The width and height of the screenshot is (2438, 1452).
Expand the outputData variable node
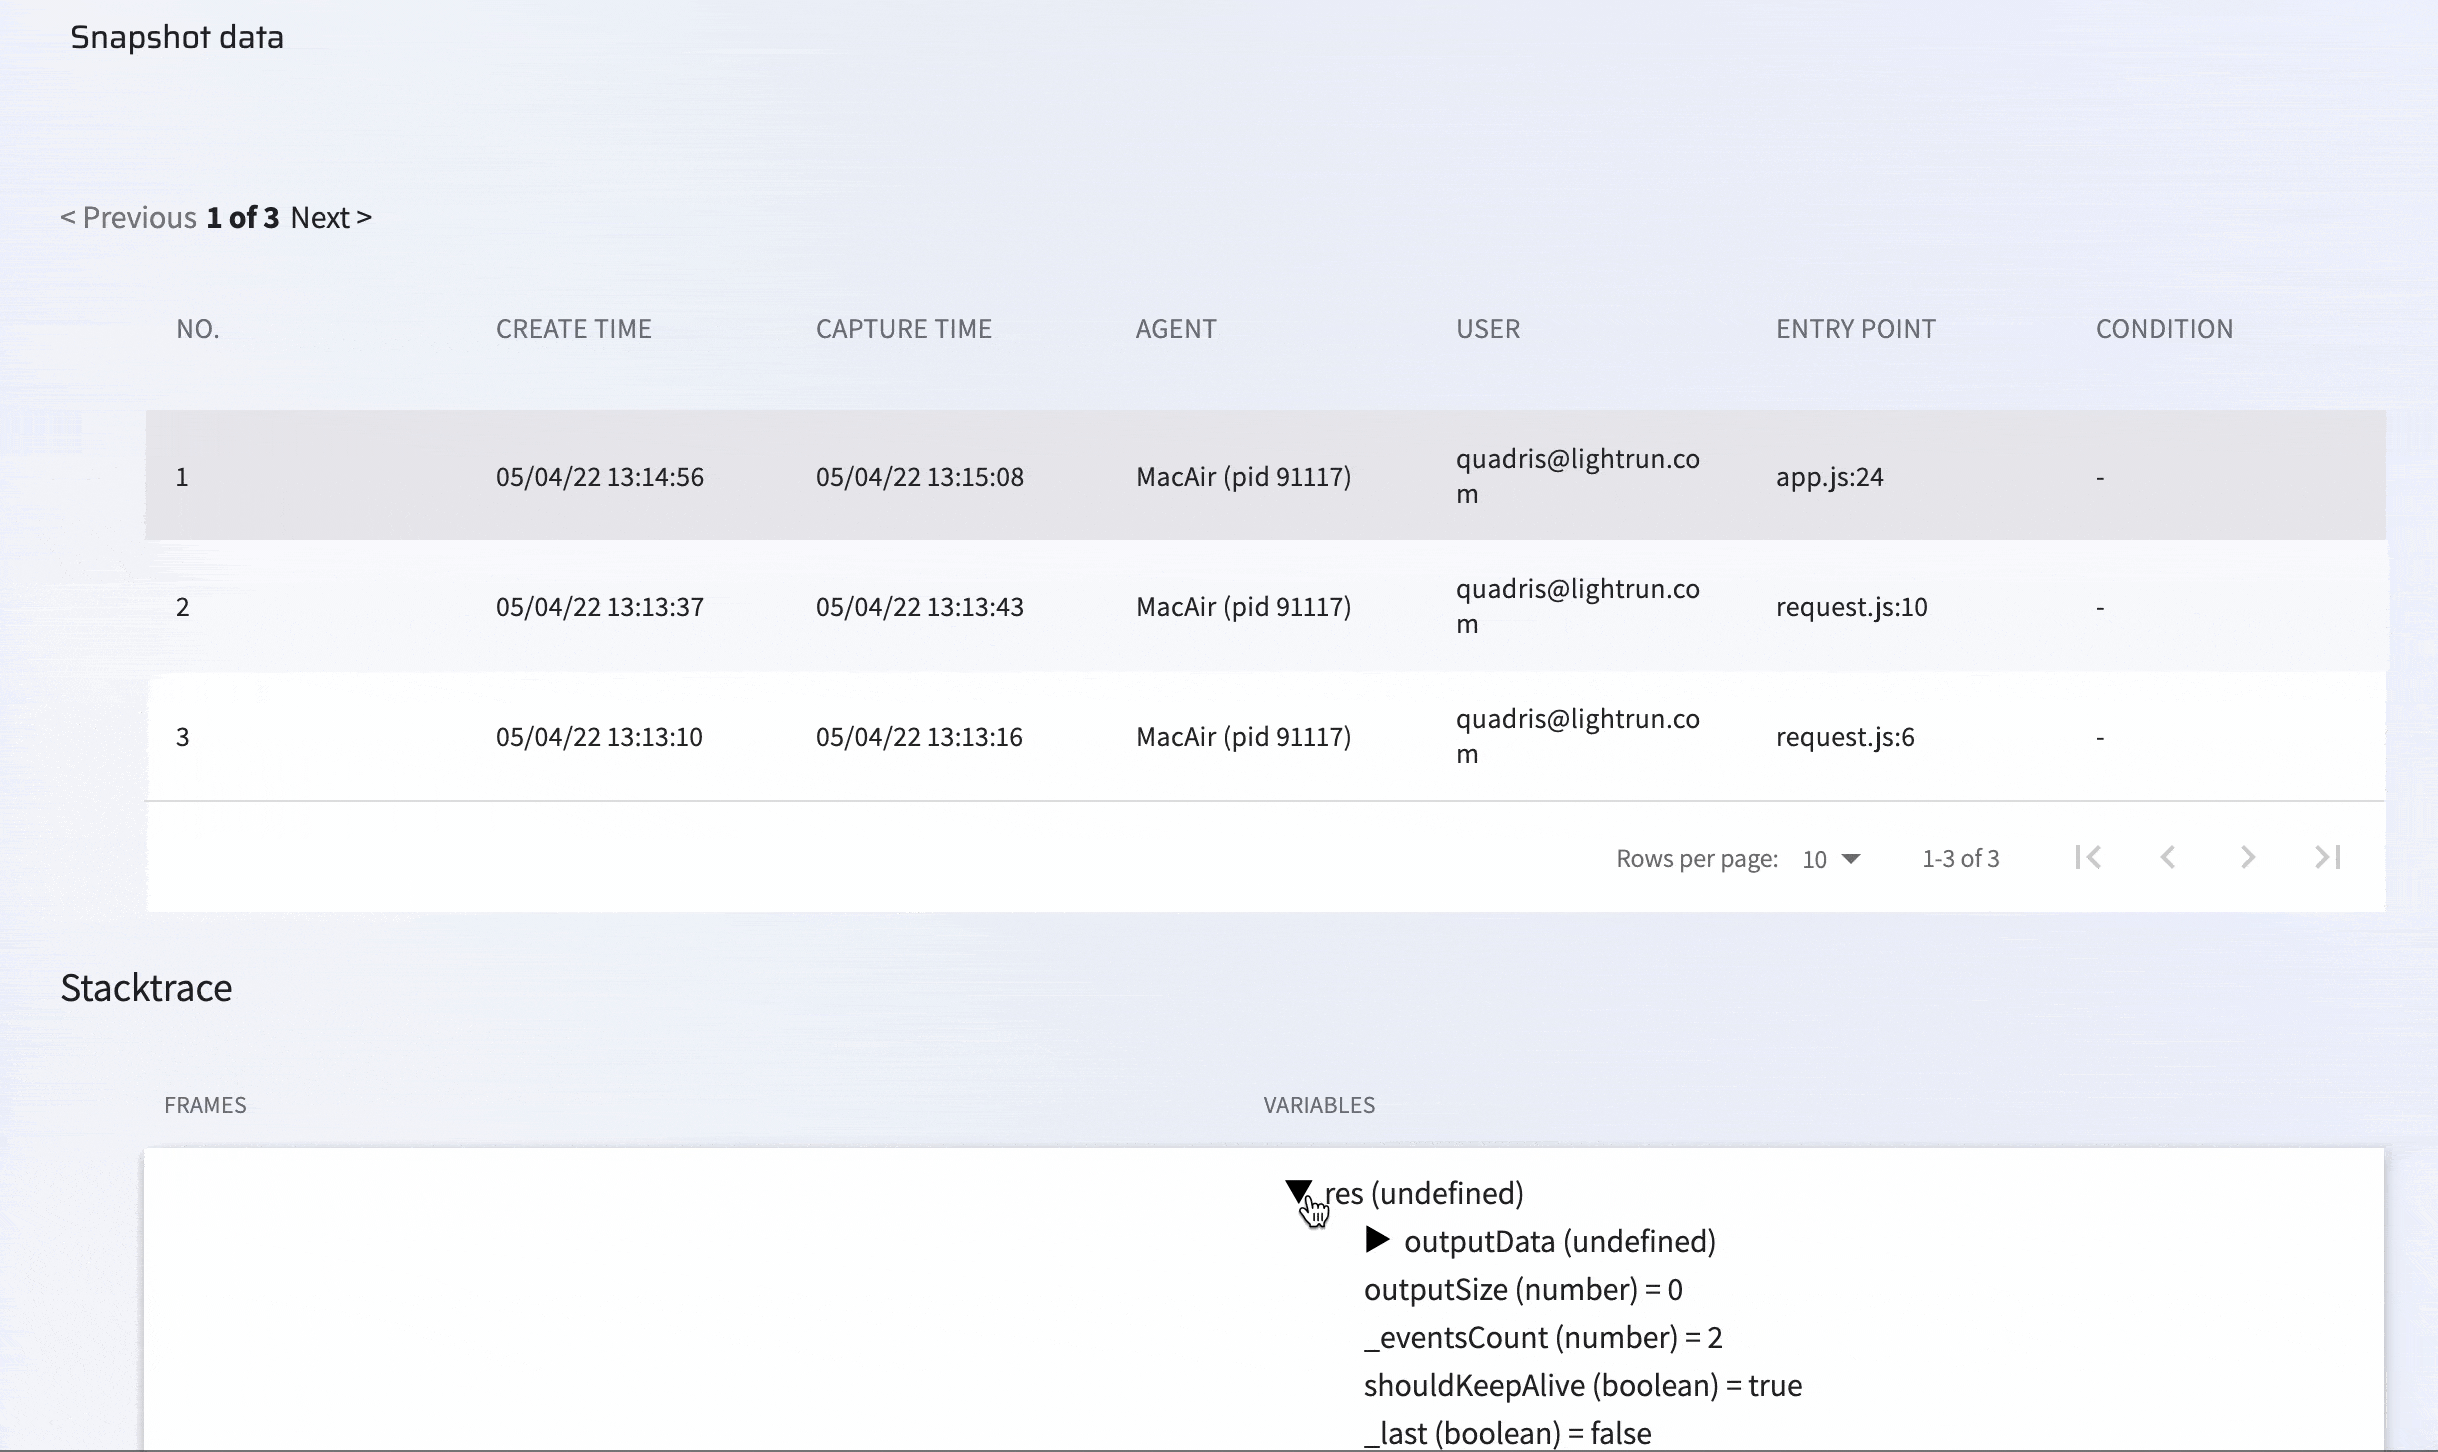[1377, 1240]
